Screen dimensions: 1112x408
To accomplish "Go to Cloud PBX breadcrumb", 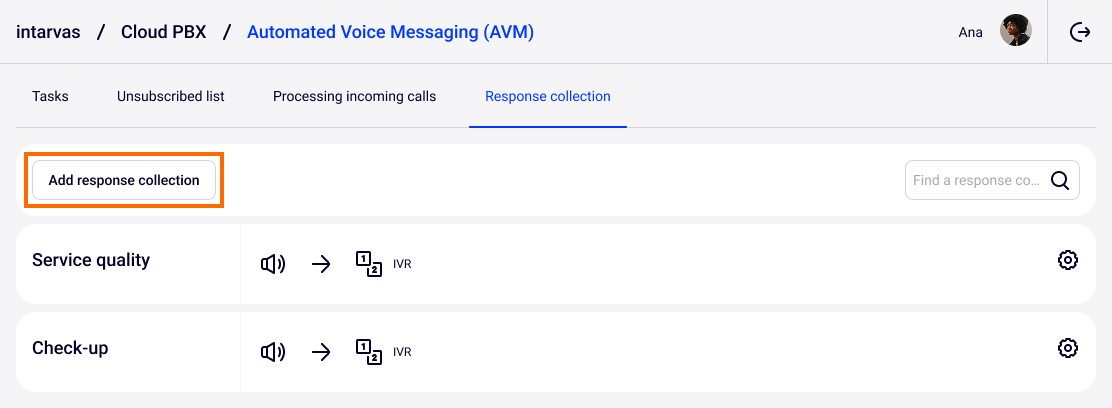I will tap(163, 32).
